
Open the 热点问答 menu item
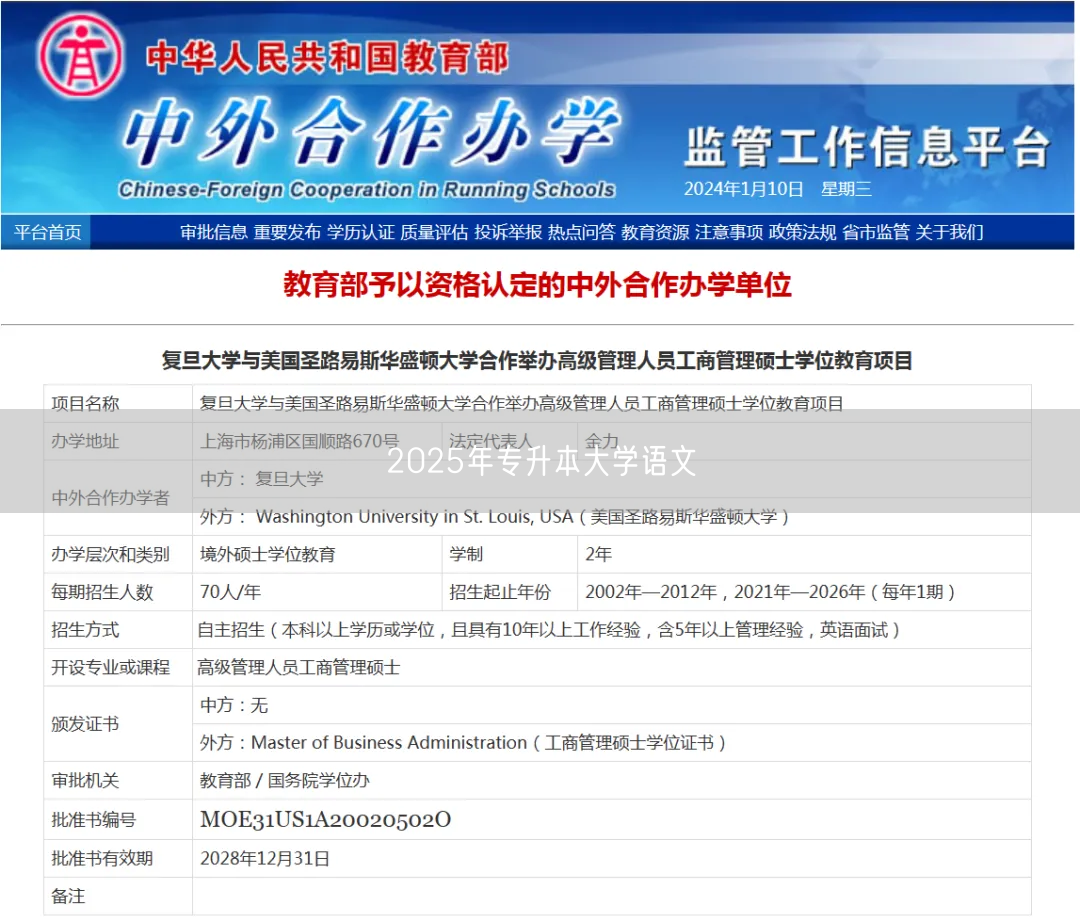point(581,232)
